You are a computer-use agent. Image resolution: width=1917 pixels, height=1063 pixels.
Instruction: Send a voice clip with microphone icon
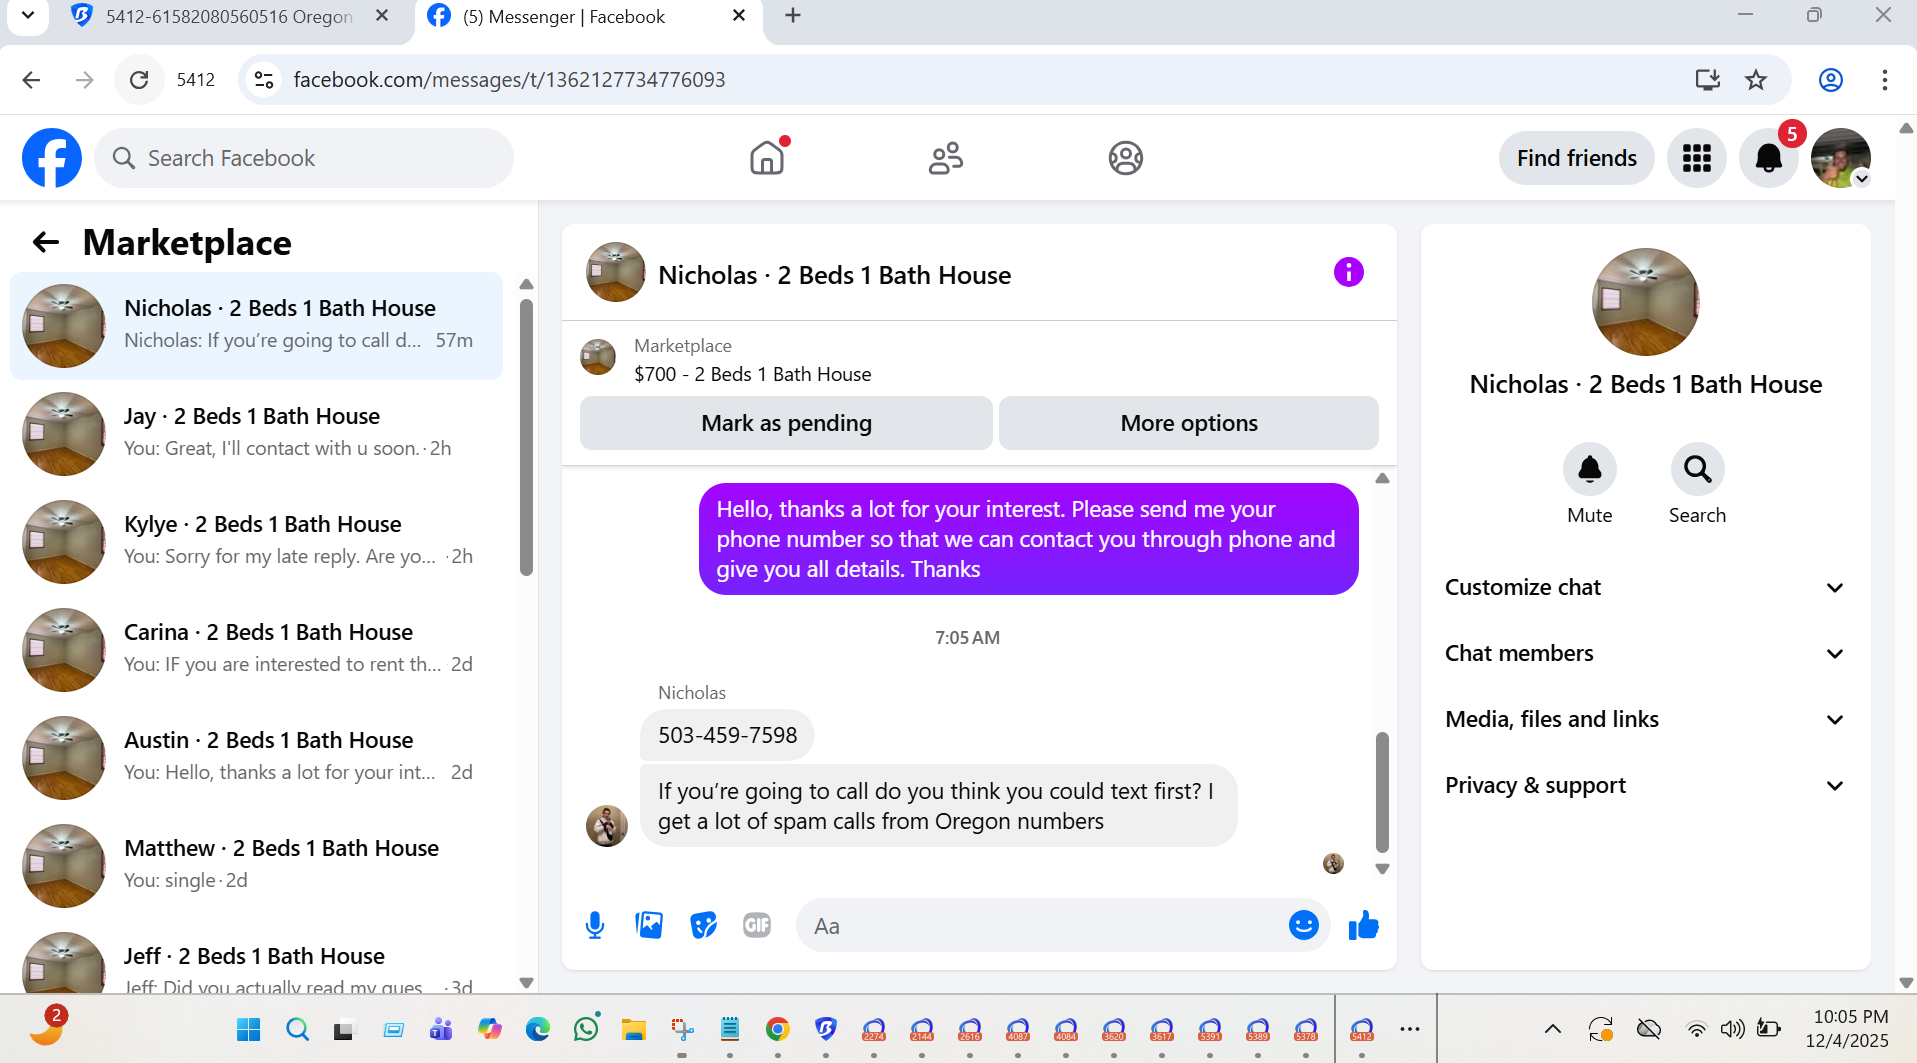tap(595, 925)
